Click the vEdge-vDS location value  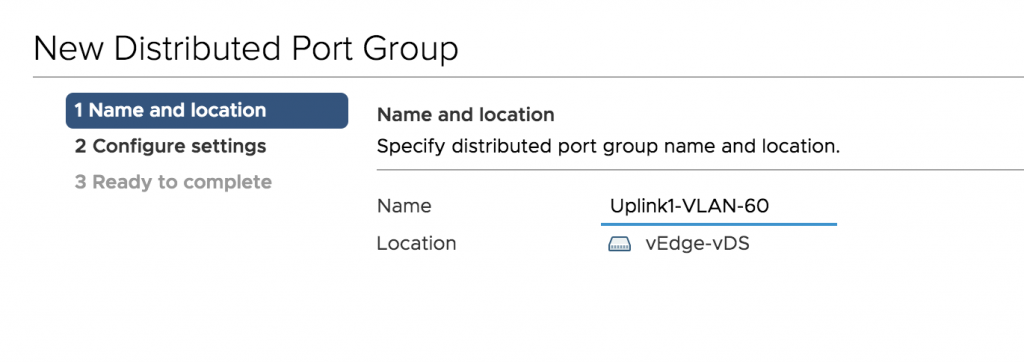[697, 244]
